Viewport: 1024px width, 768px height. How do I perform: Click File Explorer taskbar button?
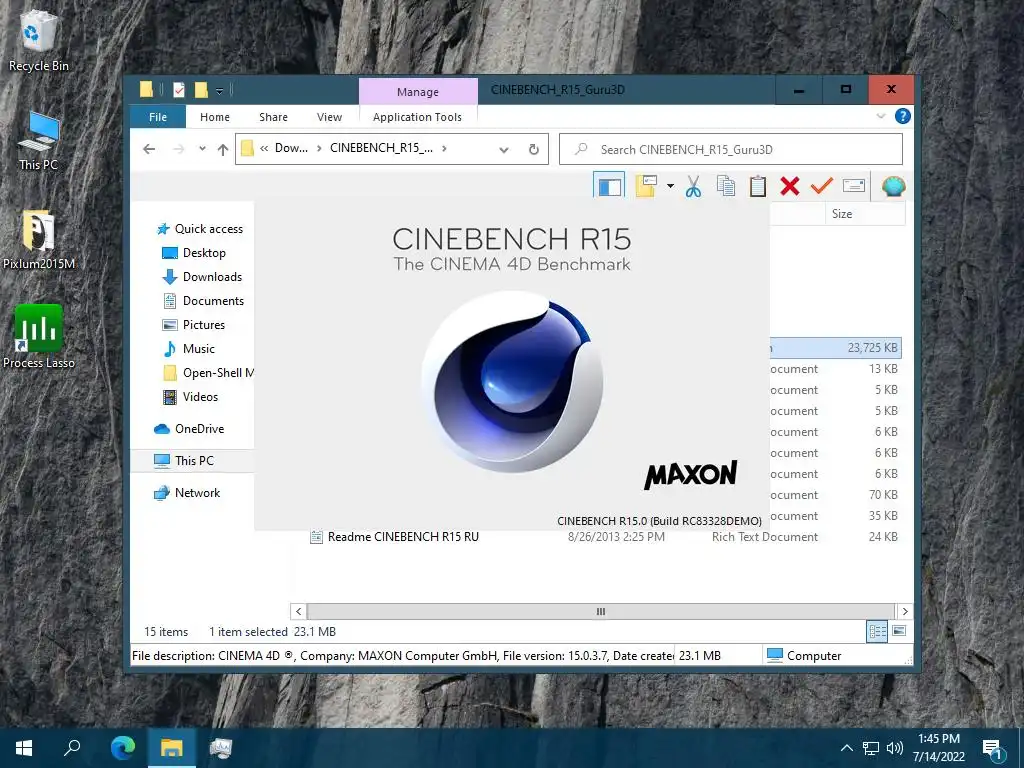pos(172,747)
